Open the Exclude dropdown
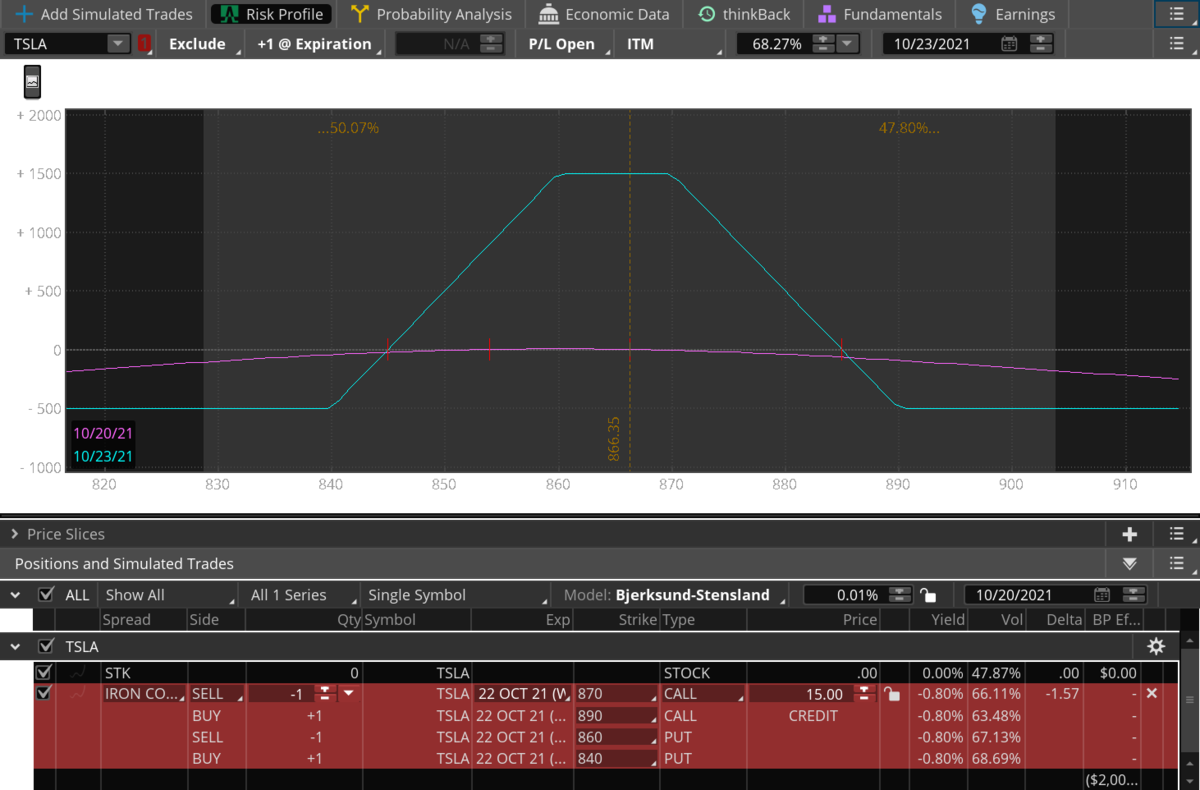This screenshot has width=1200, height=790. pos(201,44)
